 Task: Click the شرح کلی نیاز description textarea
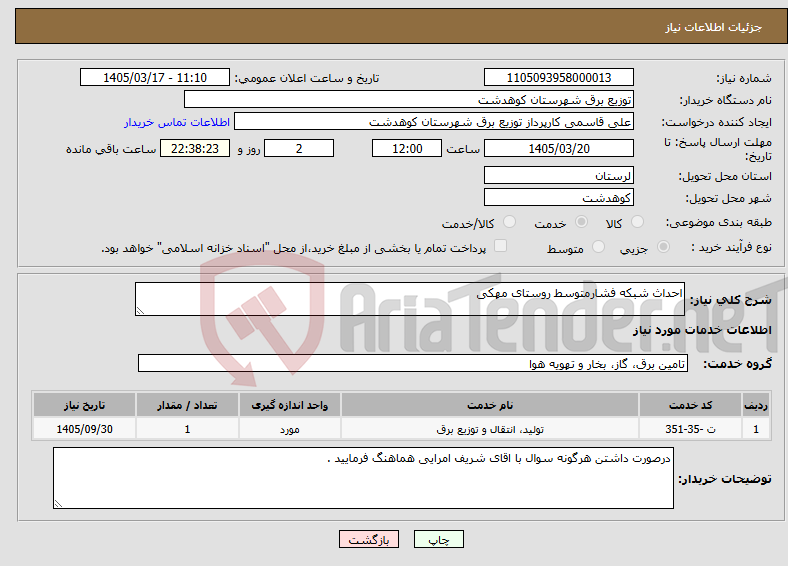(x=410, y=299)
